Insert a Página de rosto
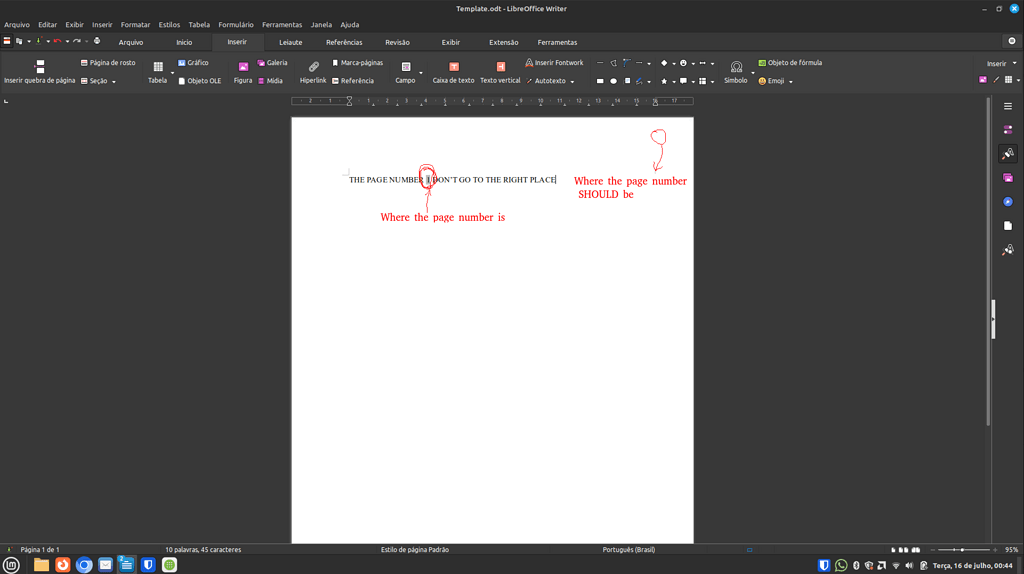 pyautogui.click(x=108, y=63)
